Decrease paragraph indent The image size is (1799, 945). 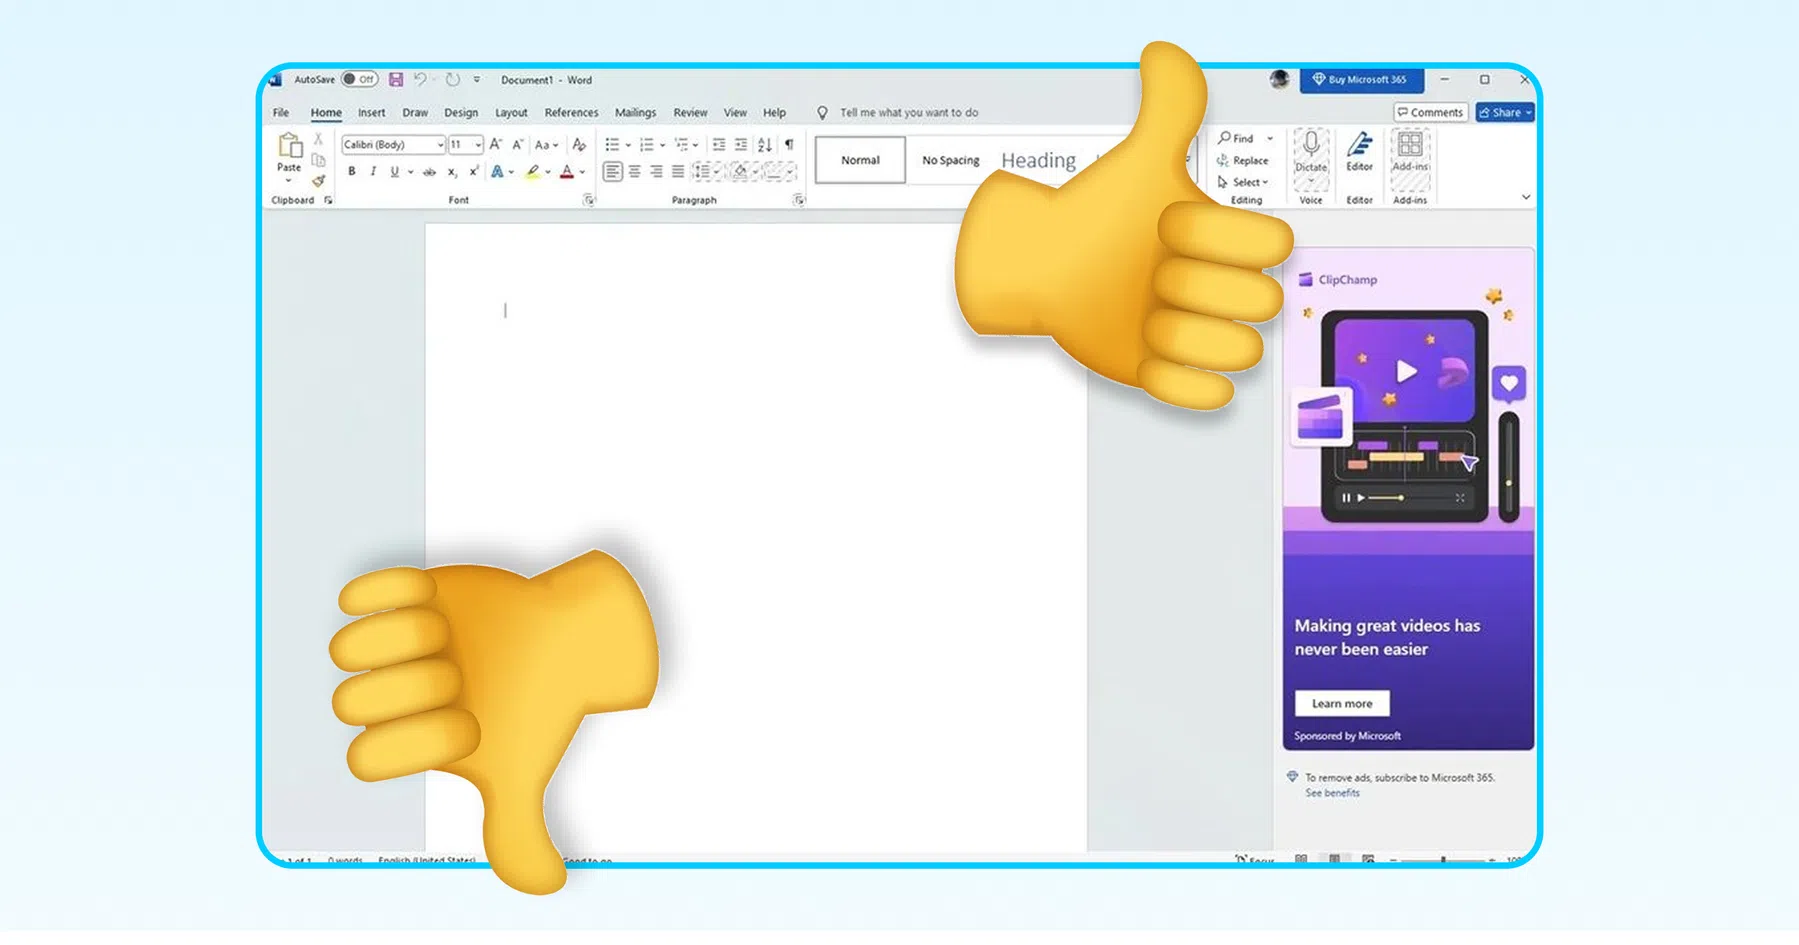point(719,145)
